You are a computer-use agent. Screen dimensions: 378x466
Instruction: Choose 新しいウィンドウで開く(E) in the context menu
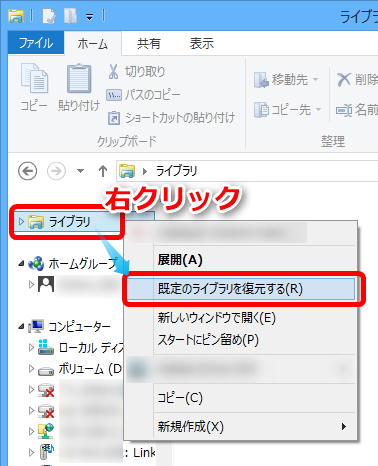(x=217, y=318)
